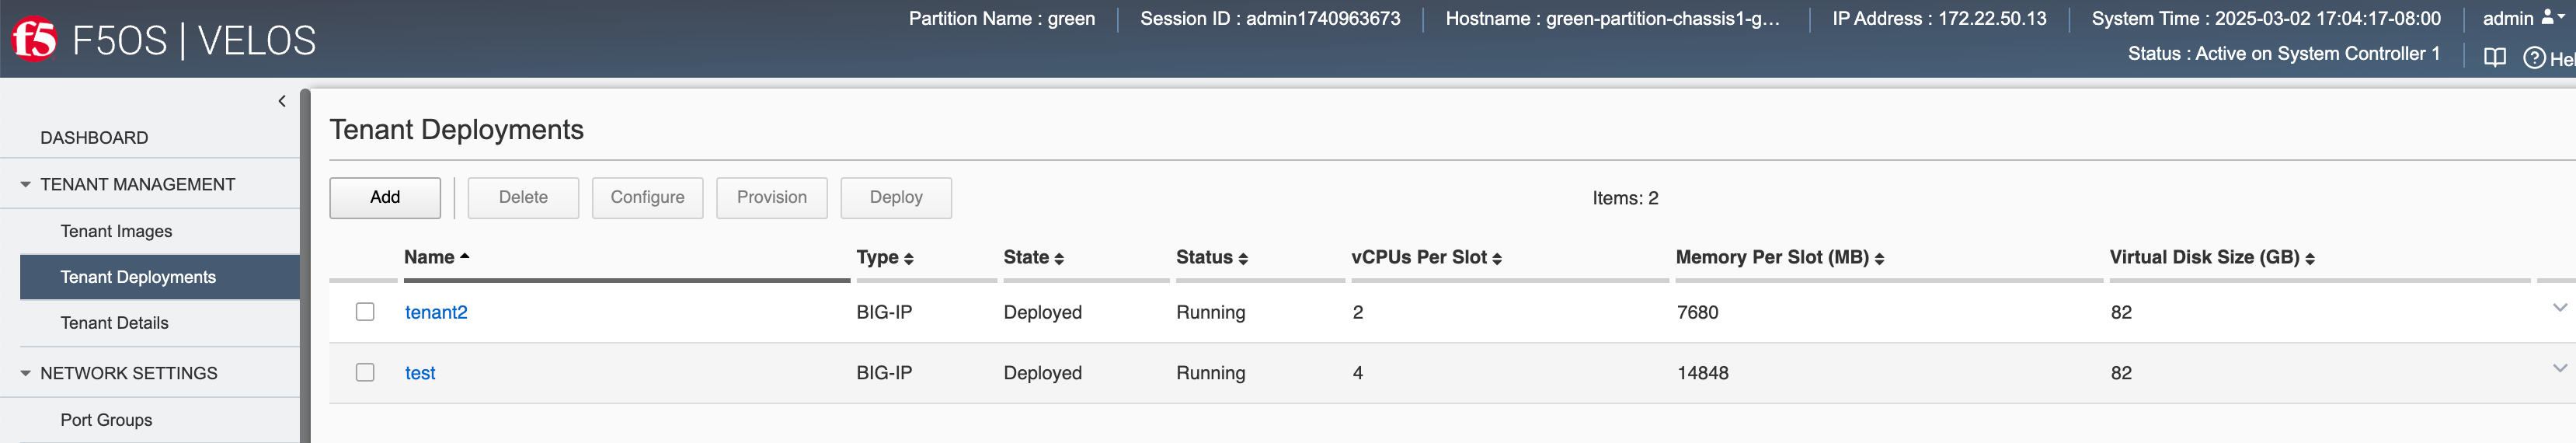The image size is (2576, 443).
Task: Sort table by State column
Action: [x=1033, y=258]
